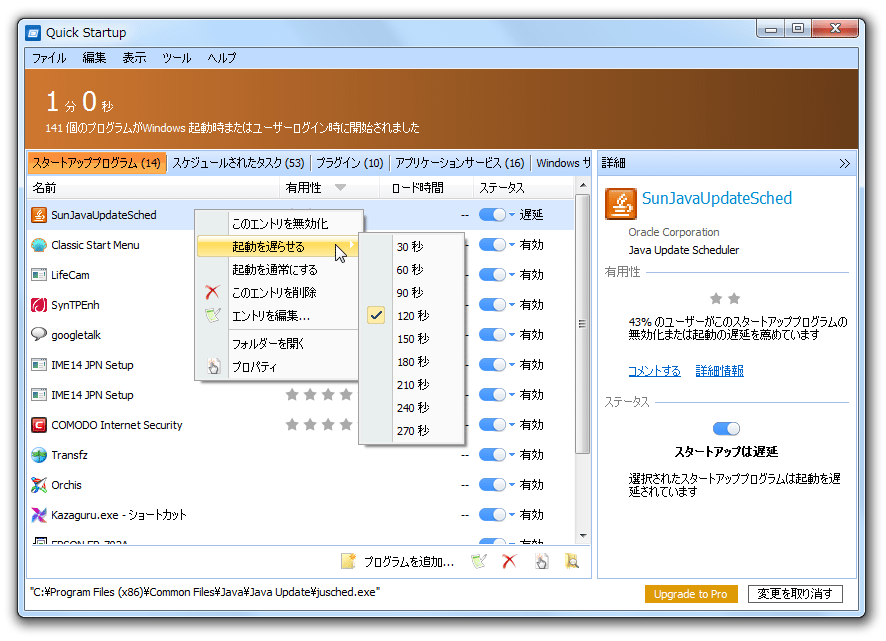Click the edit entry icon in bottom toolbar
This screenshot has height=641, width=886.
point(479,561)
